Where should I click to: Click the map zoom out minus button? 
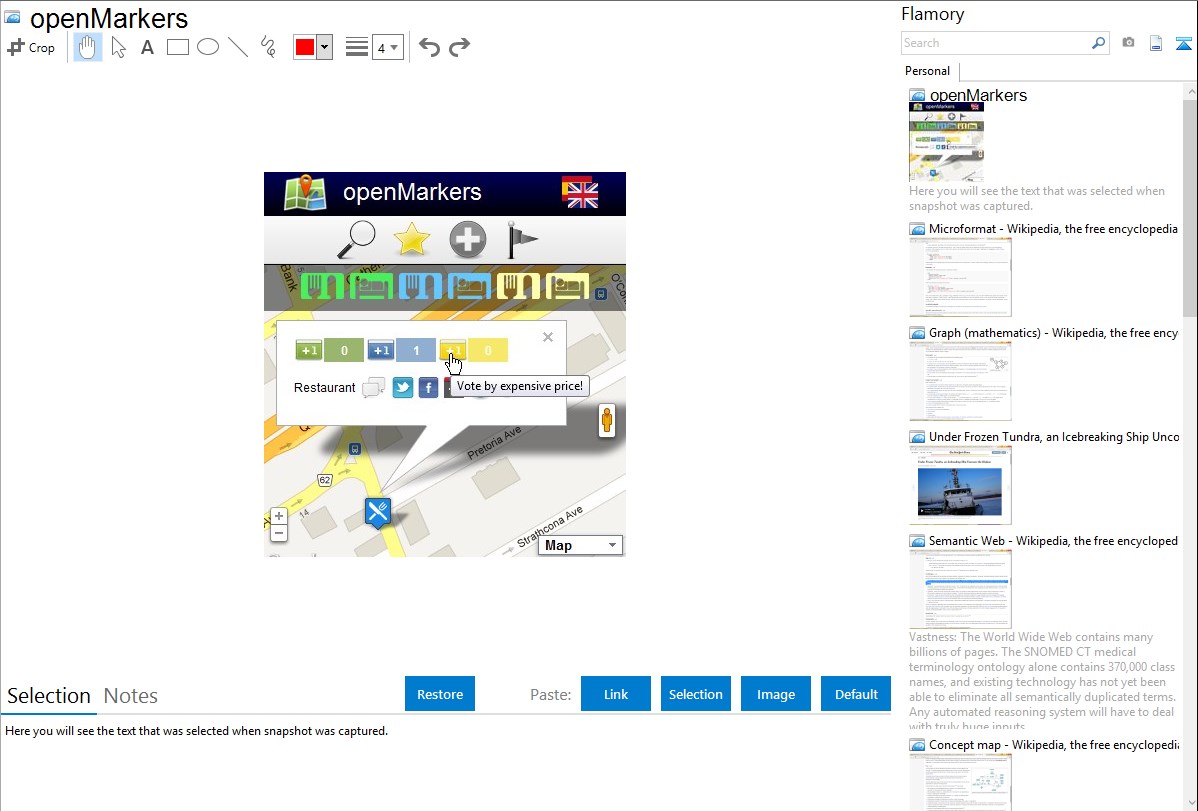[279, 533]
